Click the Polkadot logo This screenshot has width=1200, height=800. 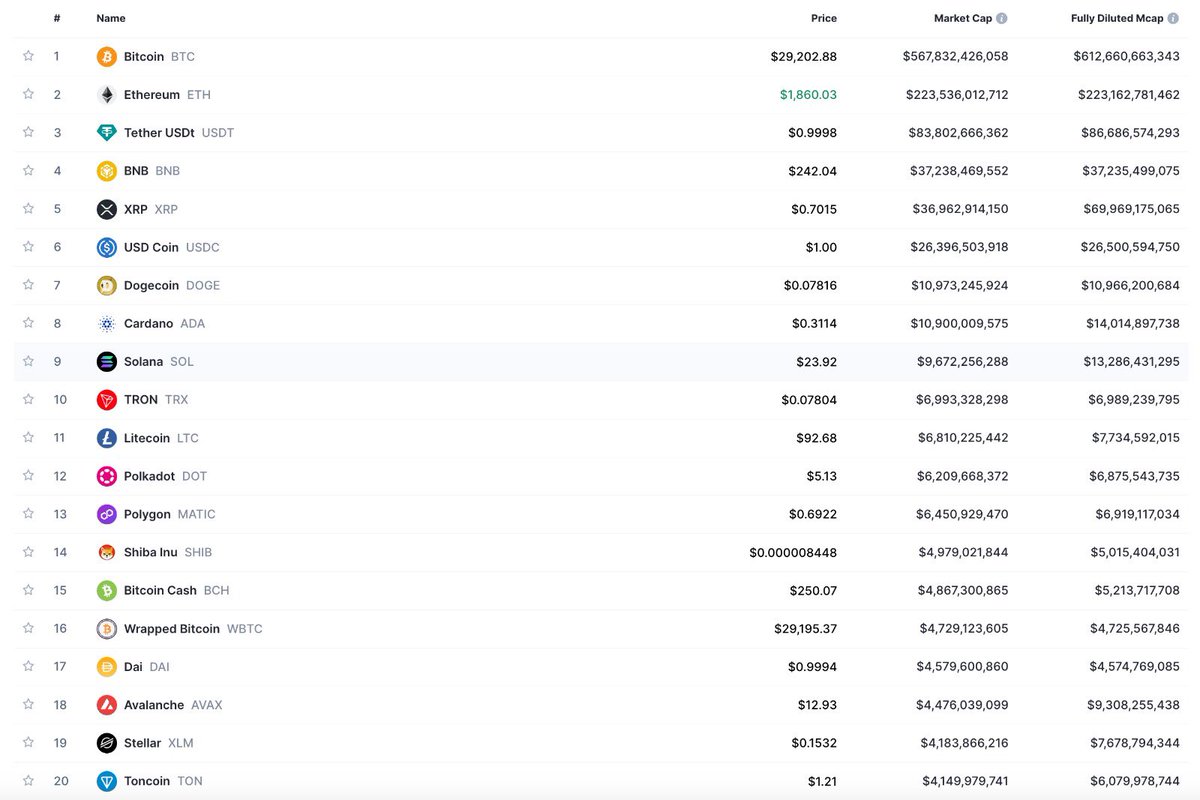[x=107, y=476]
